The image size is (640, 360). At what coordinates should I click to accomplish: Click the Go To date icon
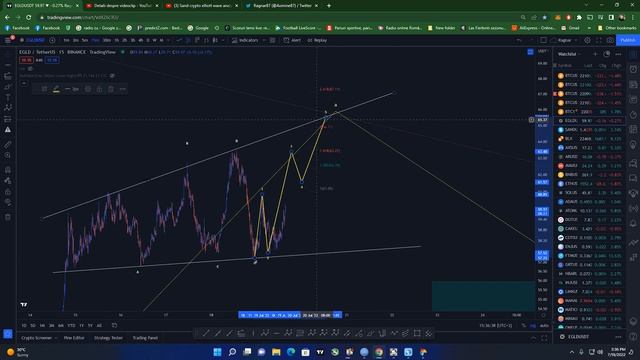tap(115, 325)
